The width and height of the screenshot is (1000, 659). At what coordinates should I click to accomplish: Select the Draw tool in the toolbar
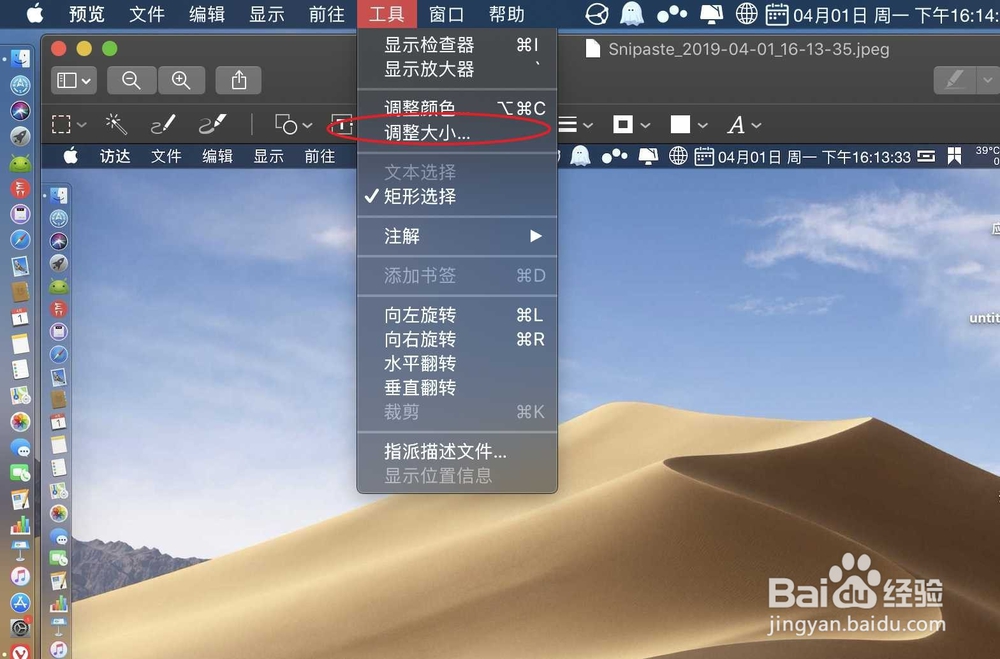tap(211, 124)
